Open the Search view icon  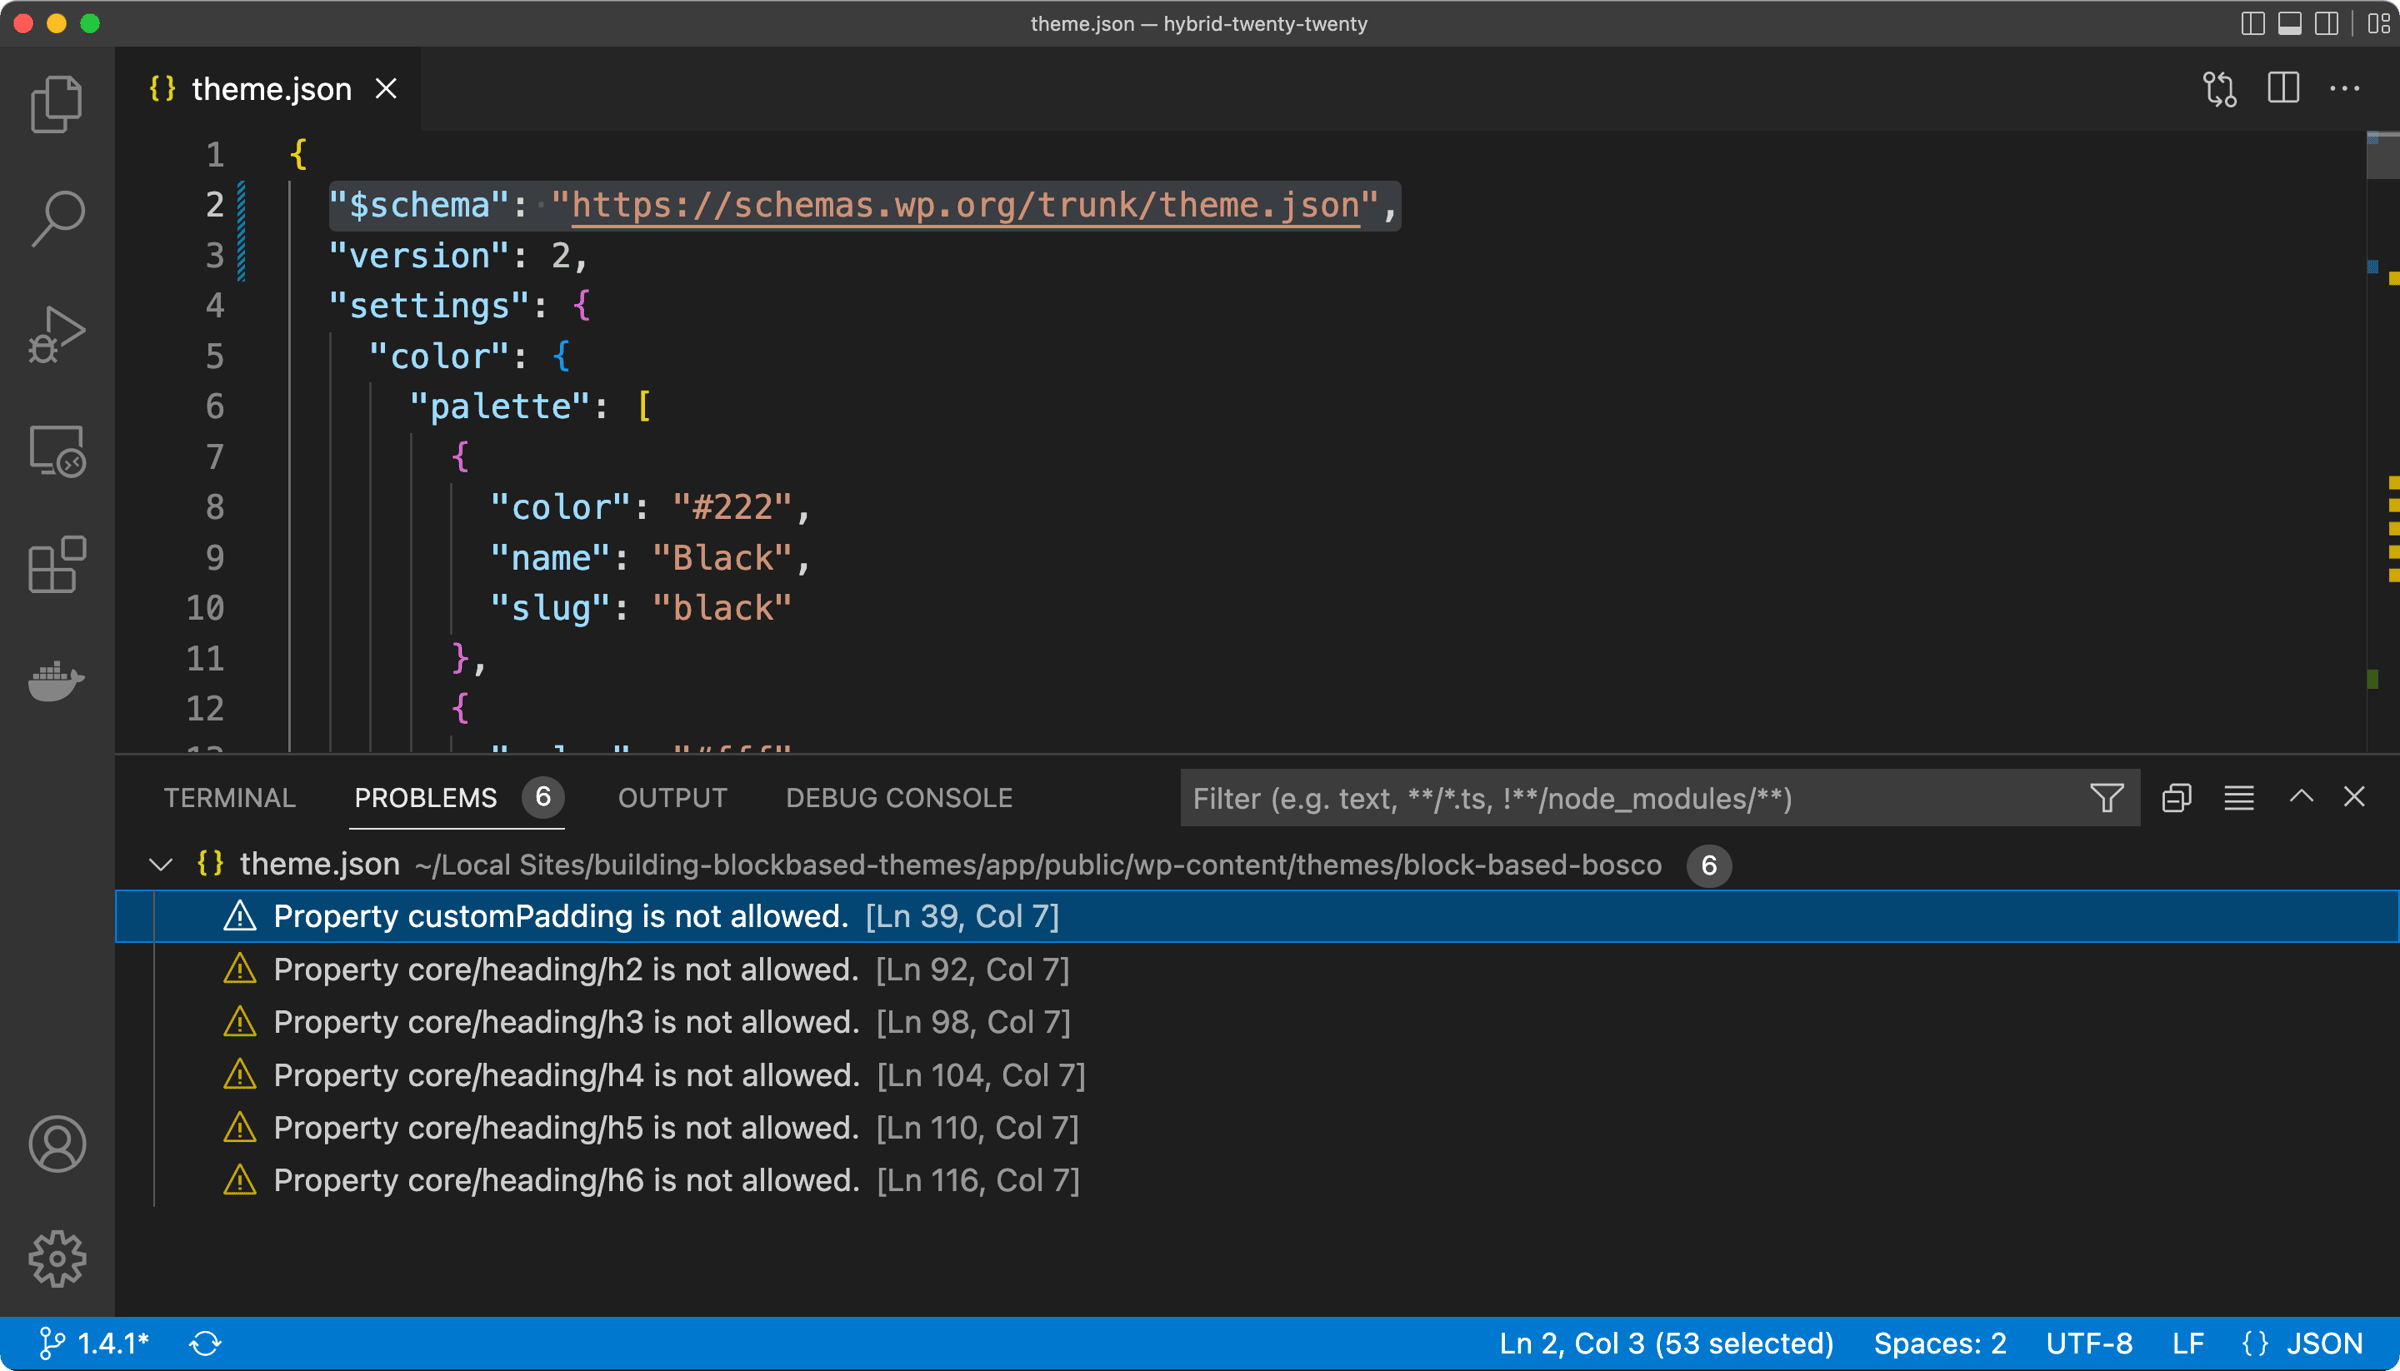point(56,218)
